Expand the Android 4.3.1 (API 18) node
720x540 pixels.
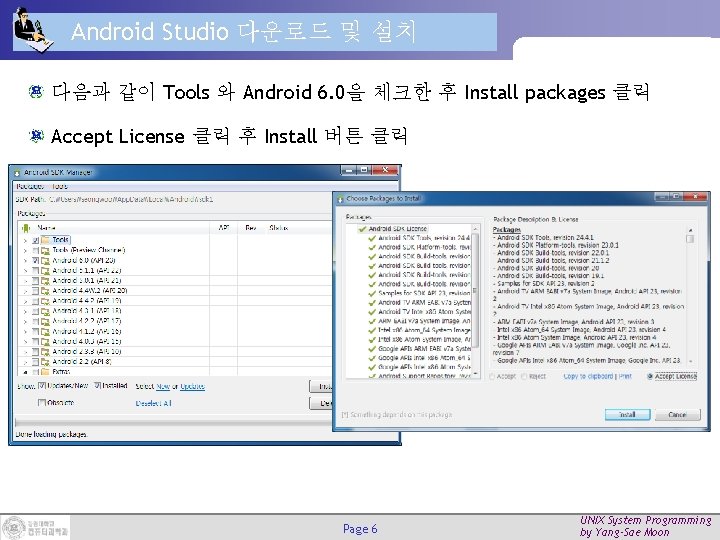25,311
